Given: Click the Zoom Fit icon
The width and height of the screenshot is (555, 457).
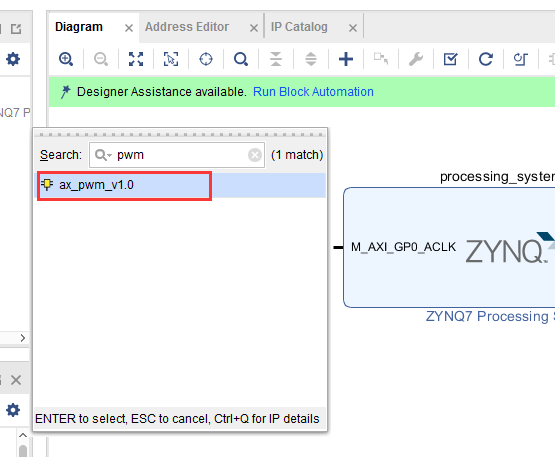Looking at the screenshot, I should click(136, 59).
